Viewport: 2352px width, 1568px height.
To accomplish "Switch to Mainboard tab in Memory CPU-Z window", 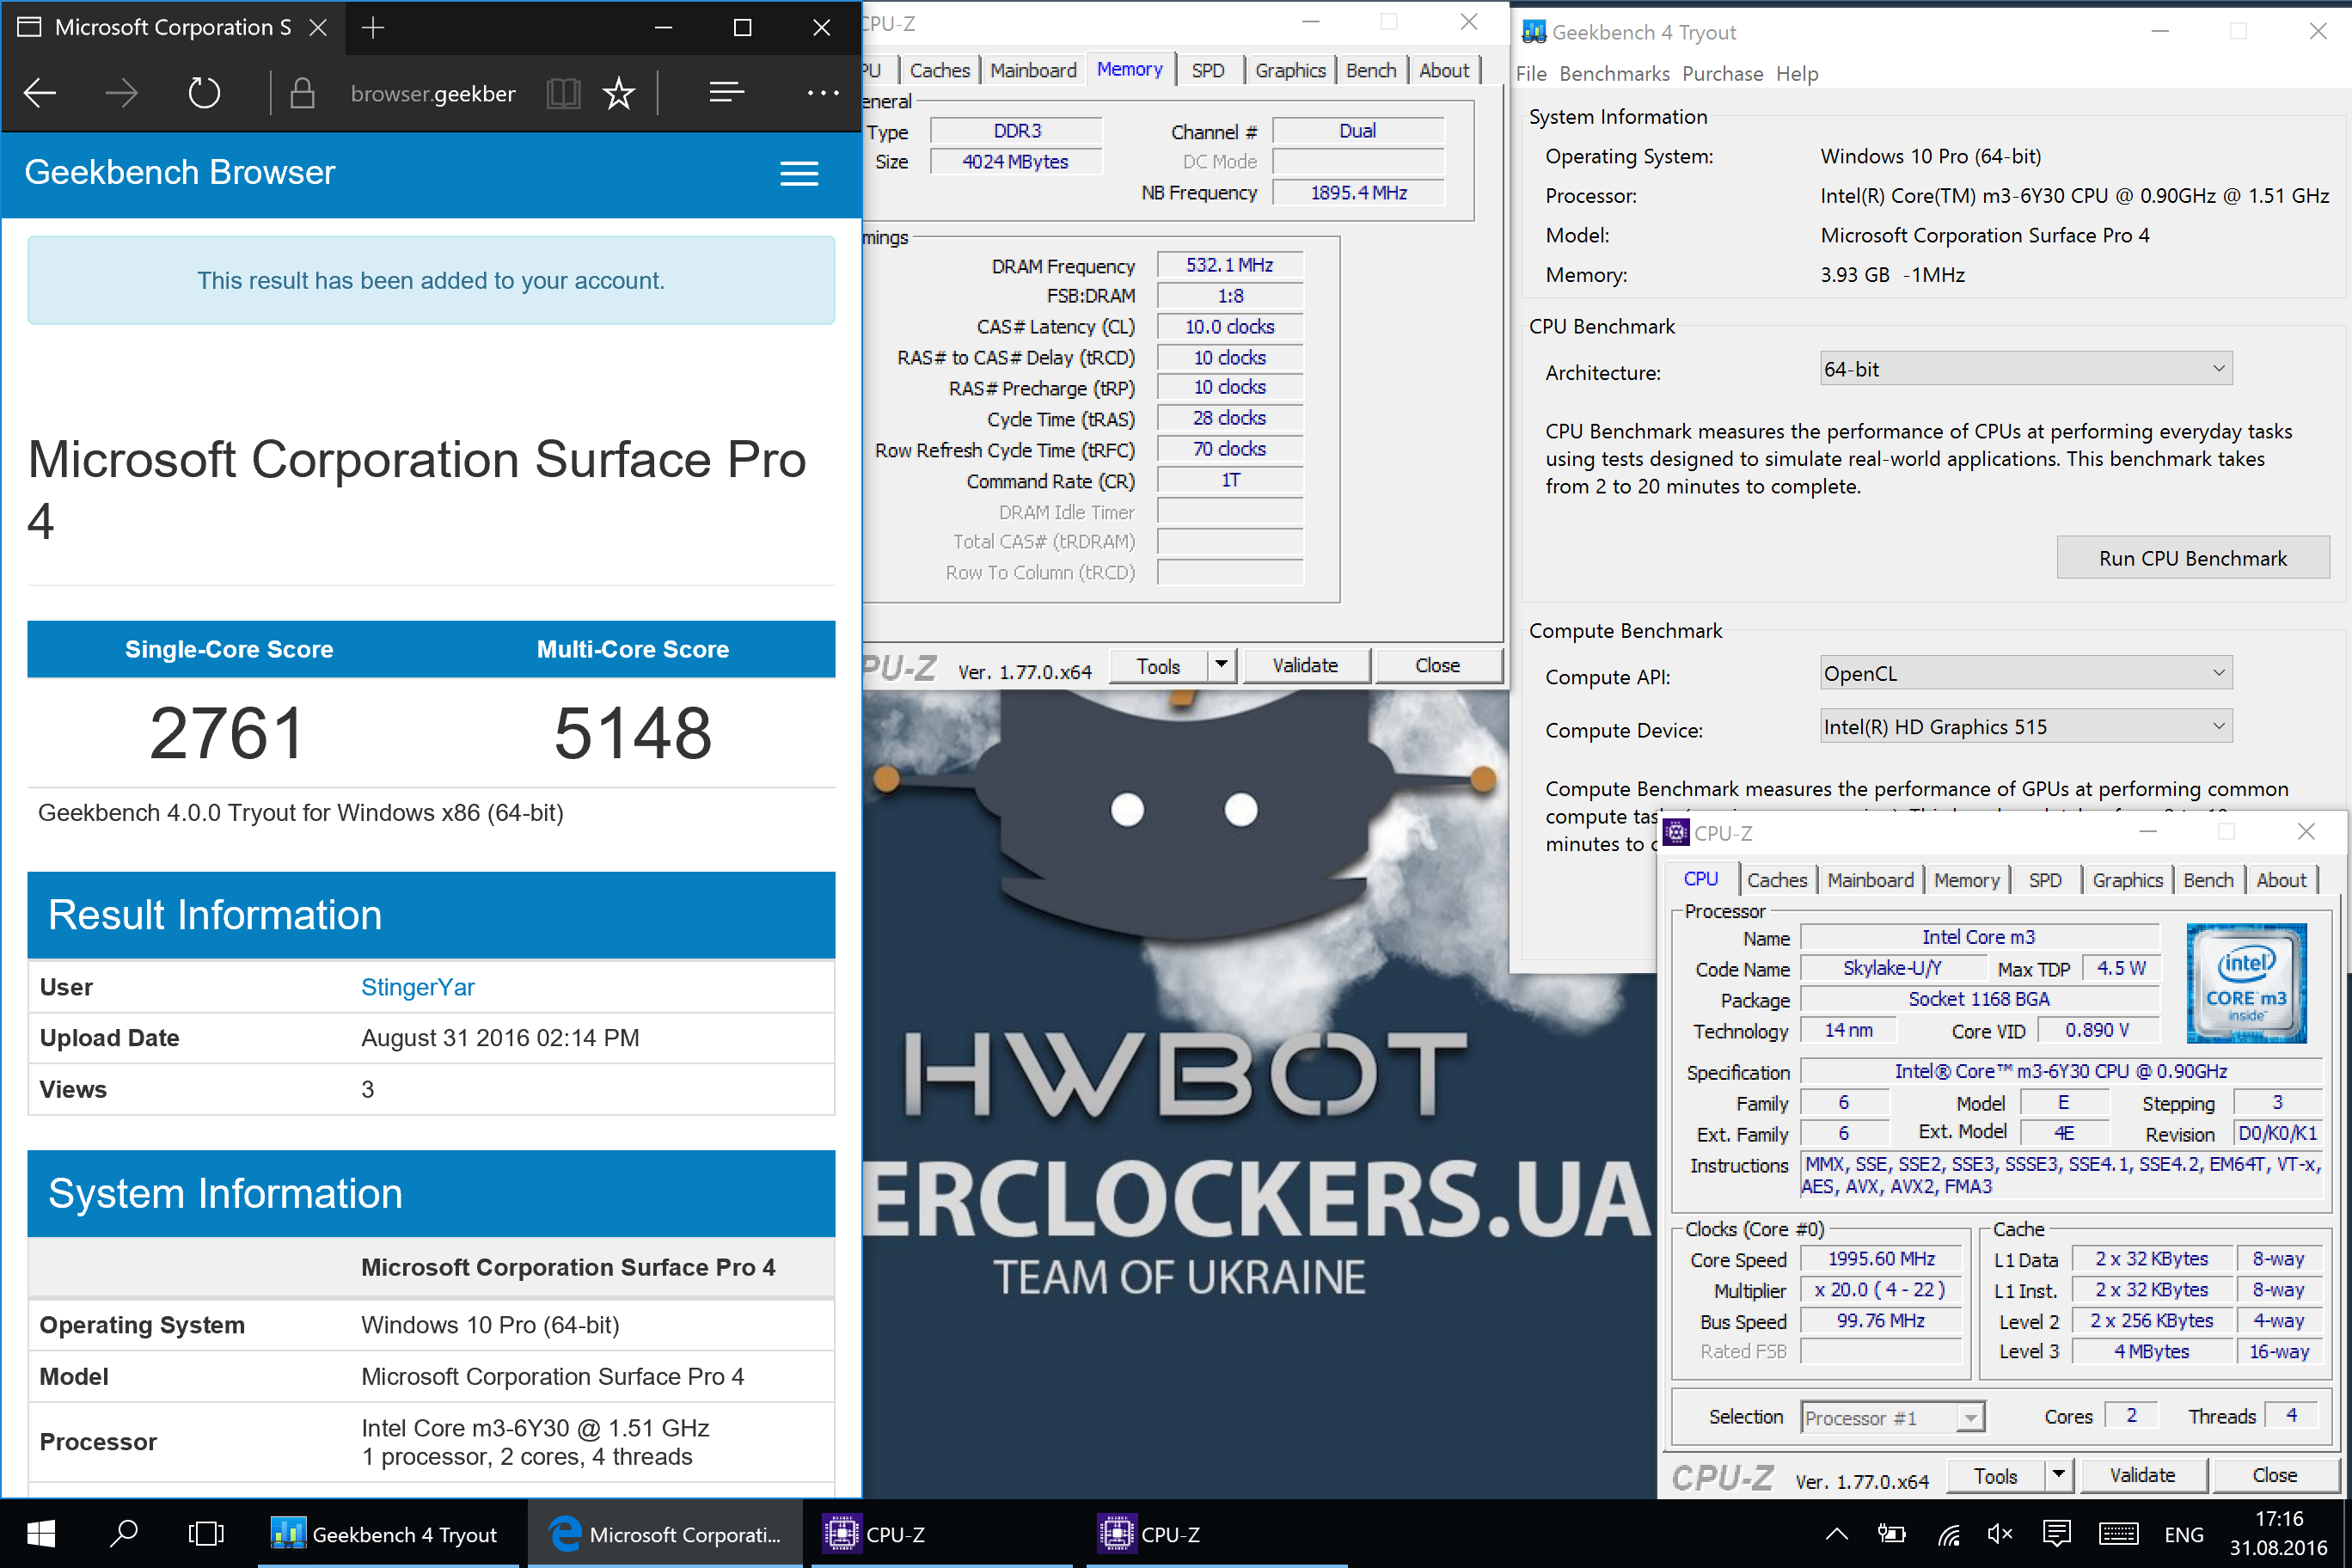I will pyautogui.click(x=1033, y=70).
